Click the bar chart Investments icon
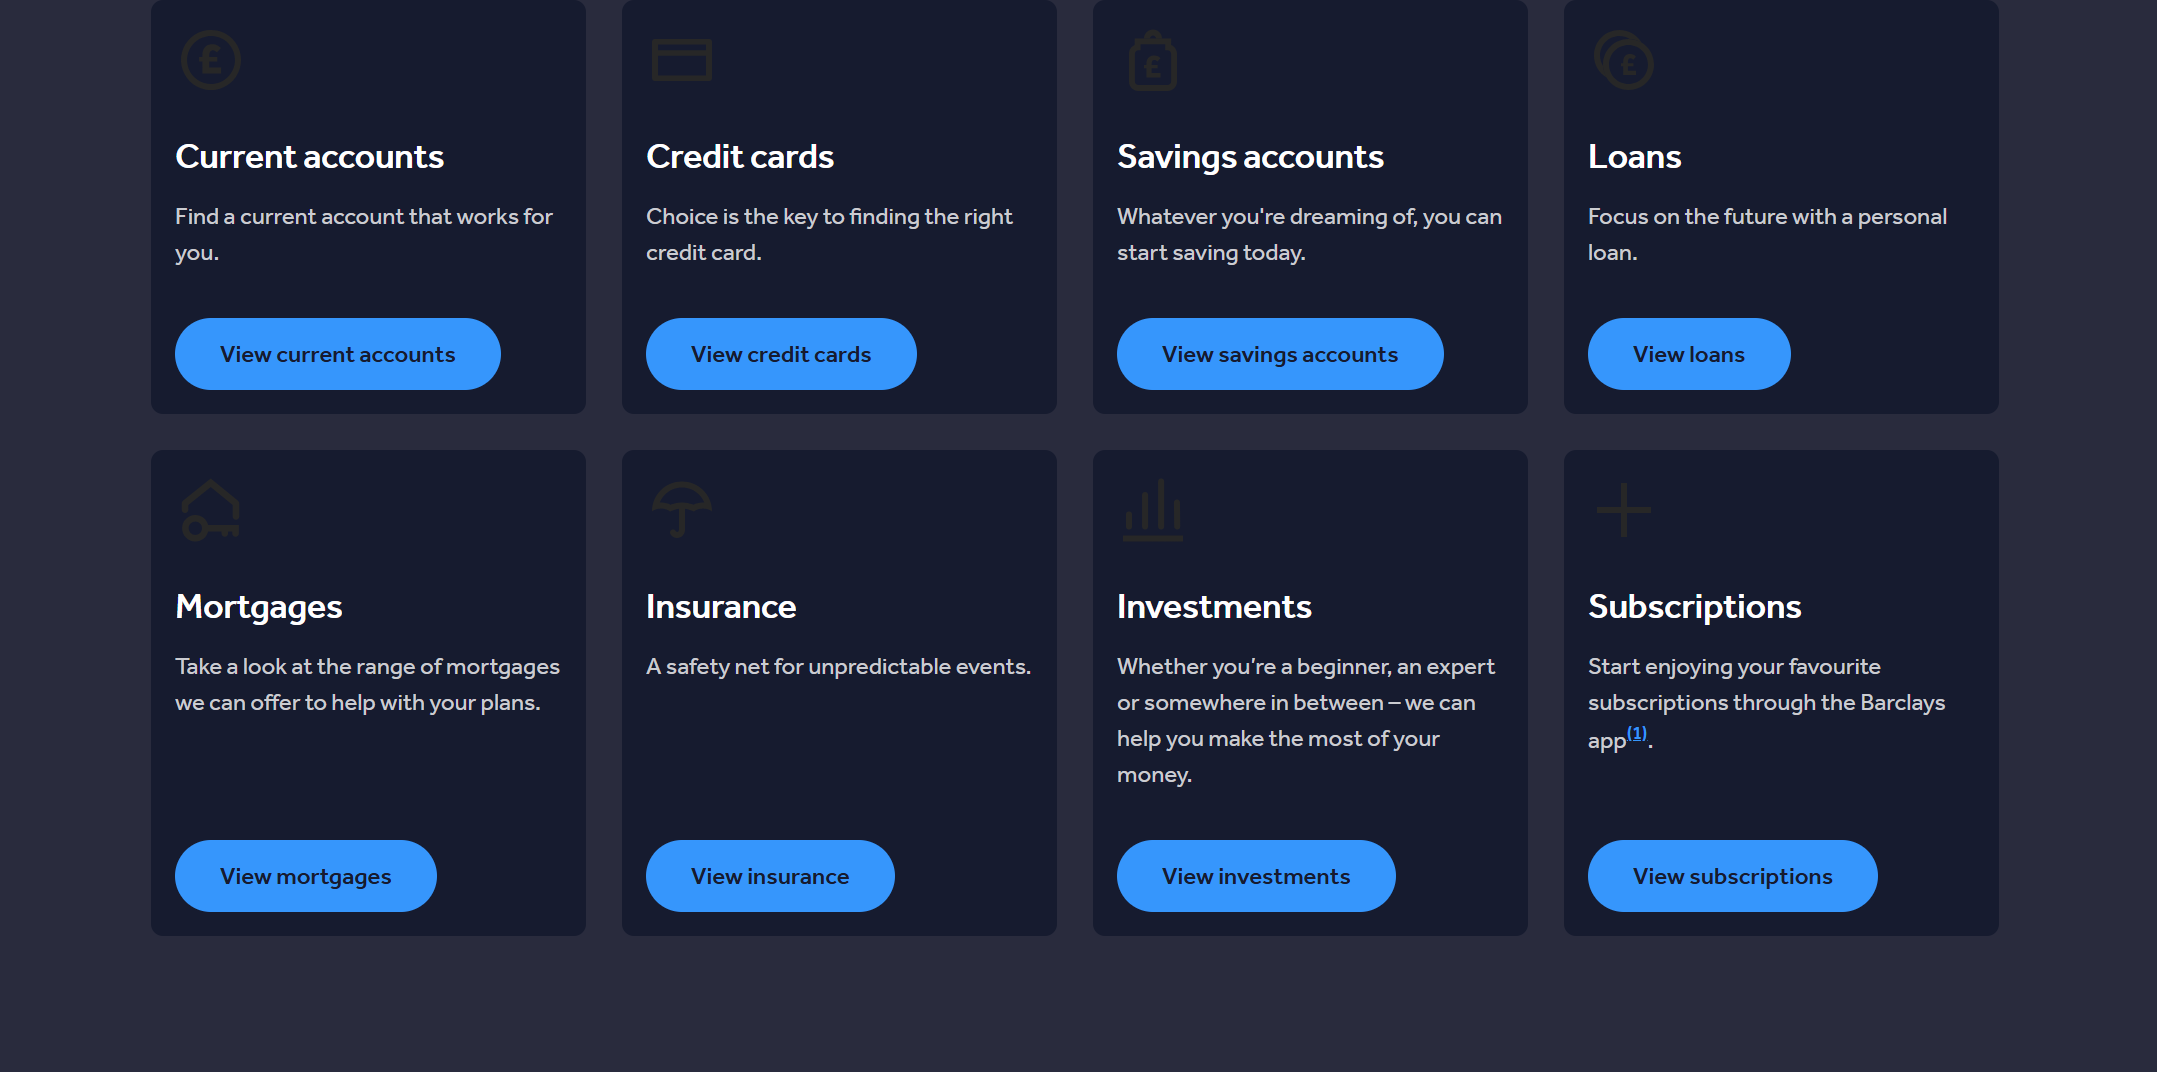Viewport: 2157px width, 1072px height. (x=1153, y=511)
